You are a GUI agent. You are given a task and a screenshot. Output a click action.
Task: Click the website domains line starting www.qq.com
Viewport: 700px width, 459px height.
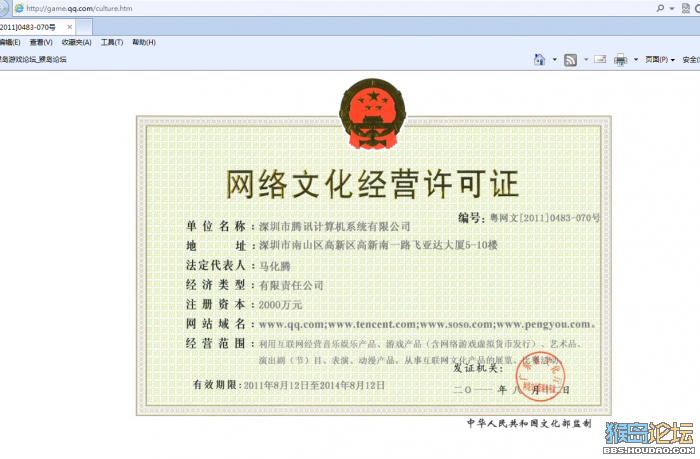click(427, 325)
